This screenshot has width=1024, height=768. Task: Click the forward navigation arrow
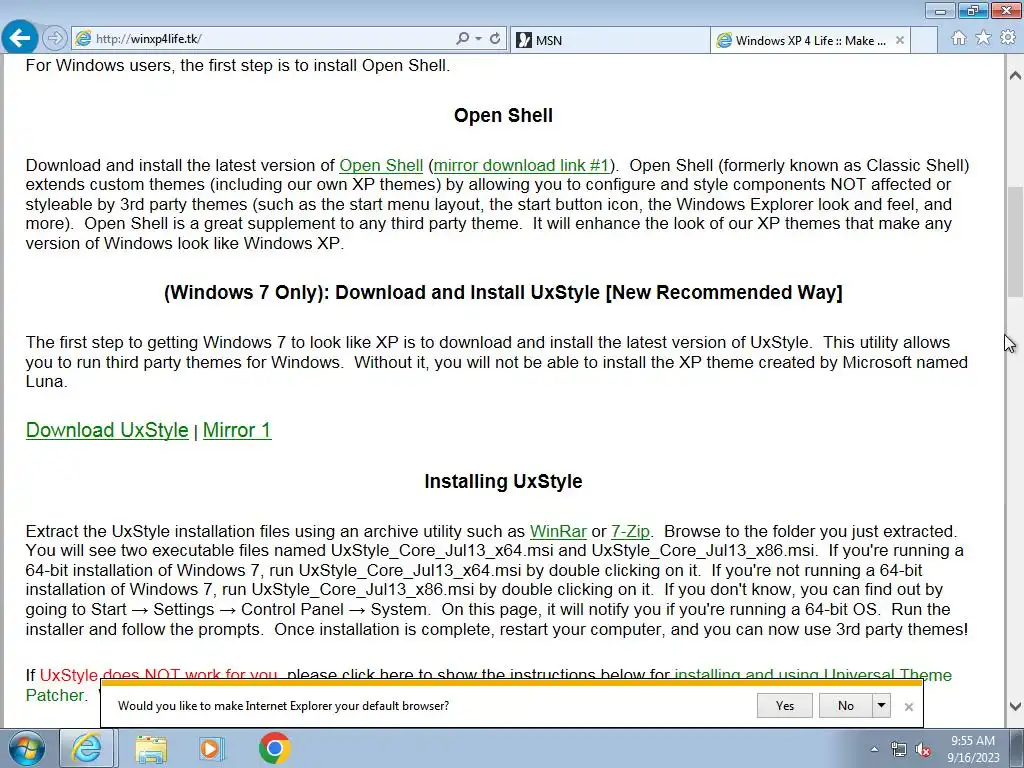[55, 39]
